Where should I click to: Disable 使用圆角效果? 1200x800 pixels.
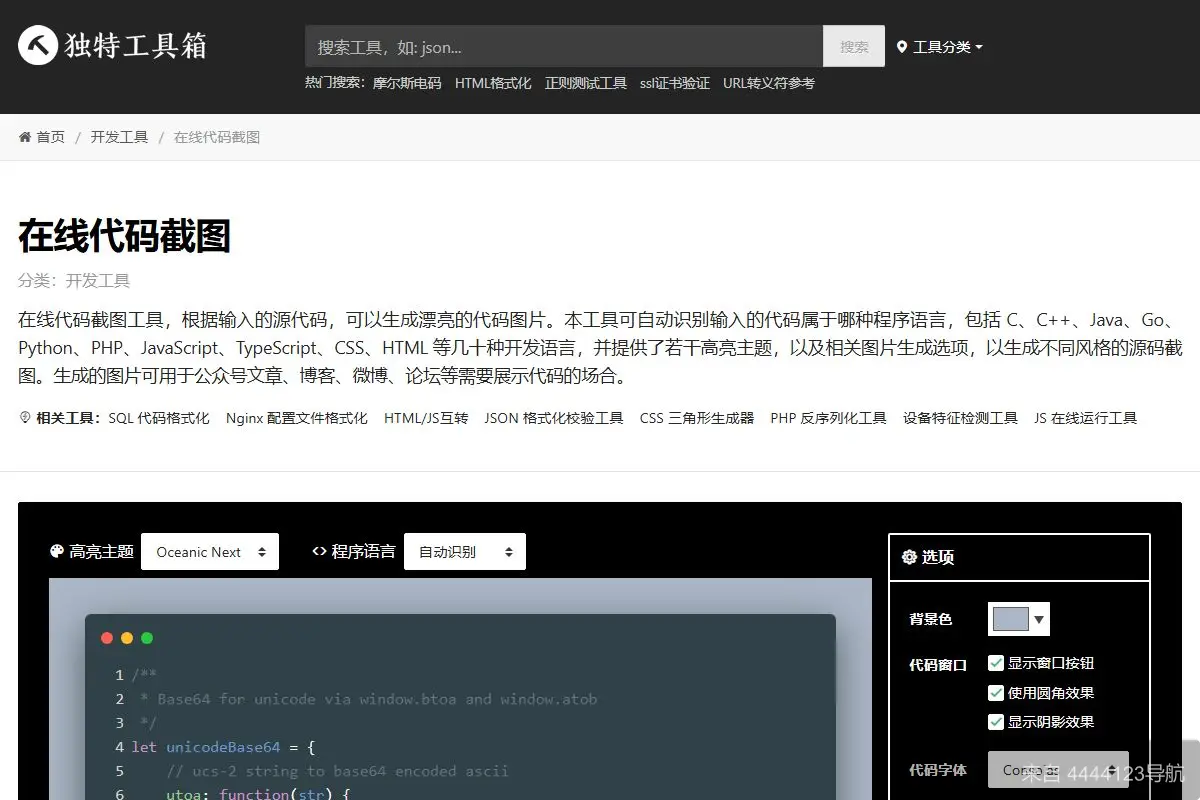coord(995,693)
